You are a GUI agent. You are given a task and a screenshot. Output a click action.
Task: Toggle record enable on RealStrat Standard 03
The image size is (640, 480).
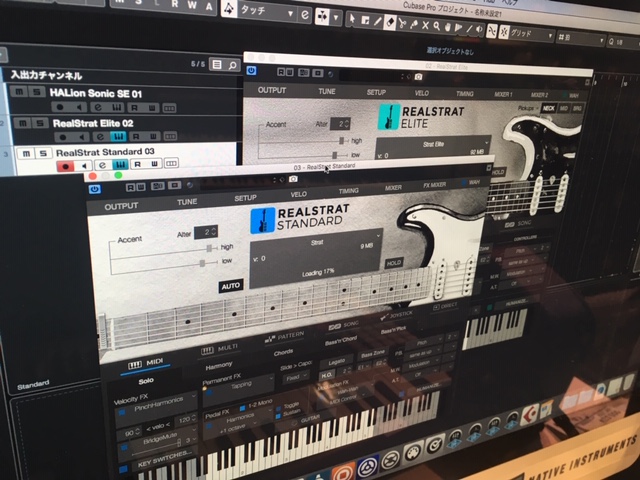coord(65,166)
